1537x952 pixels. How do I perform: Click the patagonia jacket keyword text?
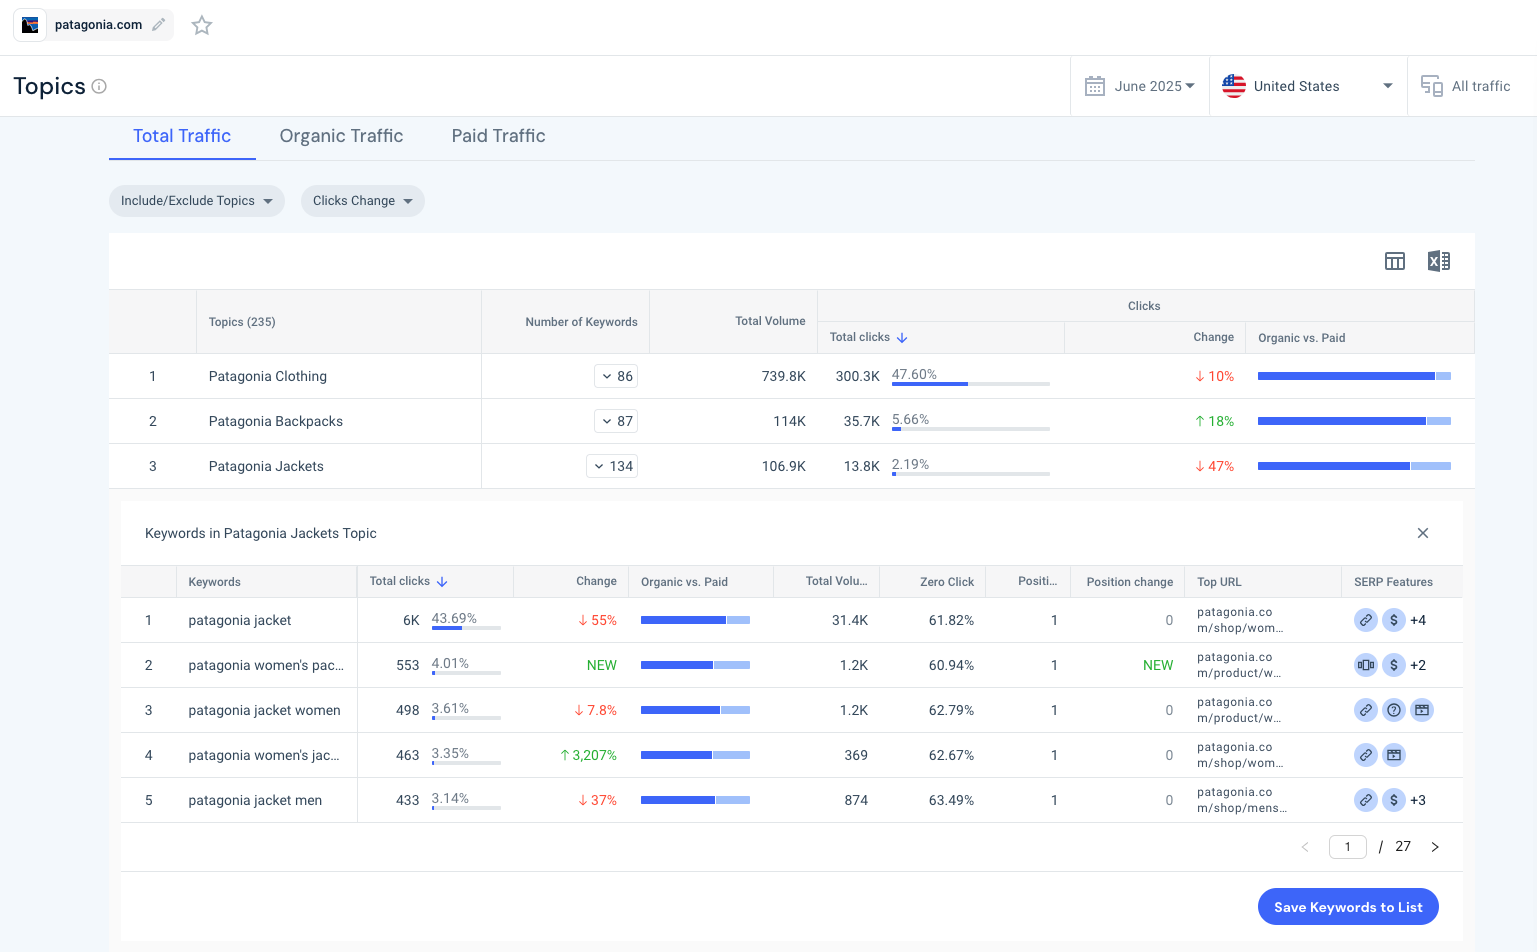point(240,620)
